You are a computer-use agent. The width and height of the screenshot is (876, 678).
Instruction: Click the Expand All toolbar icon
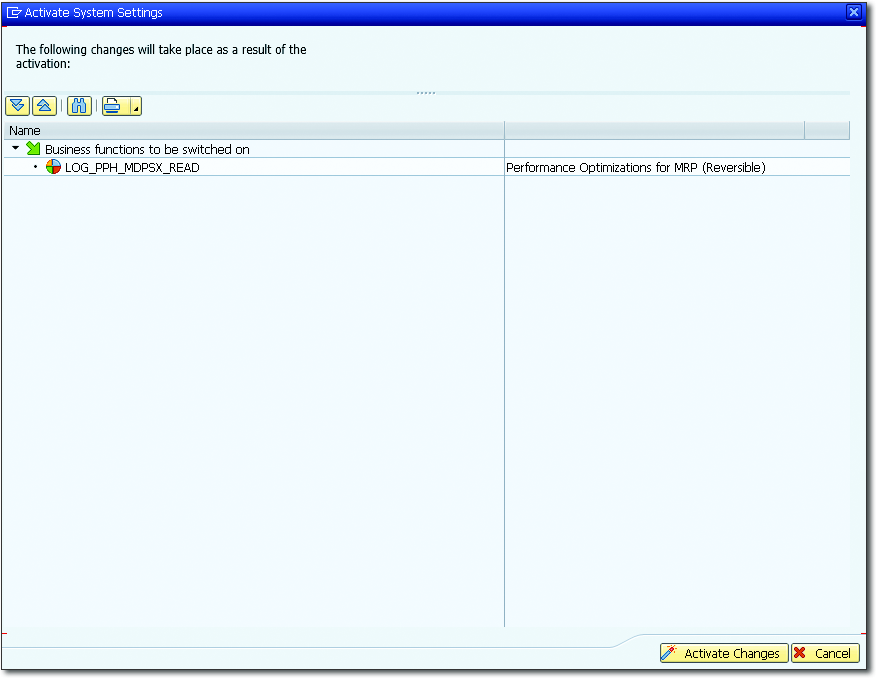click(17, 106)
